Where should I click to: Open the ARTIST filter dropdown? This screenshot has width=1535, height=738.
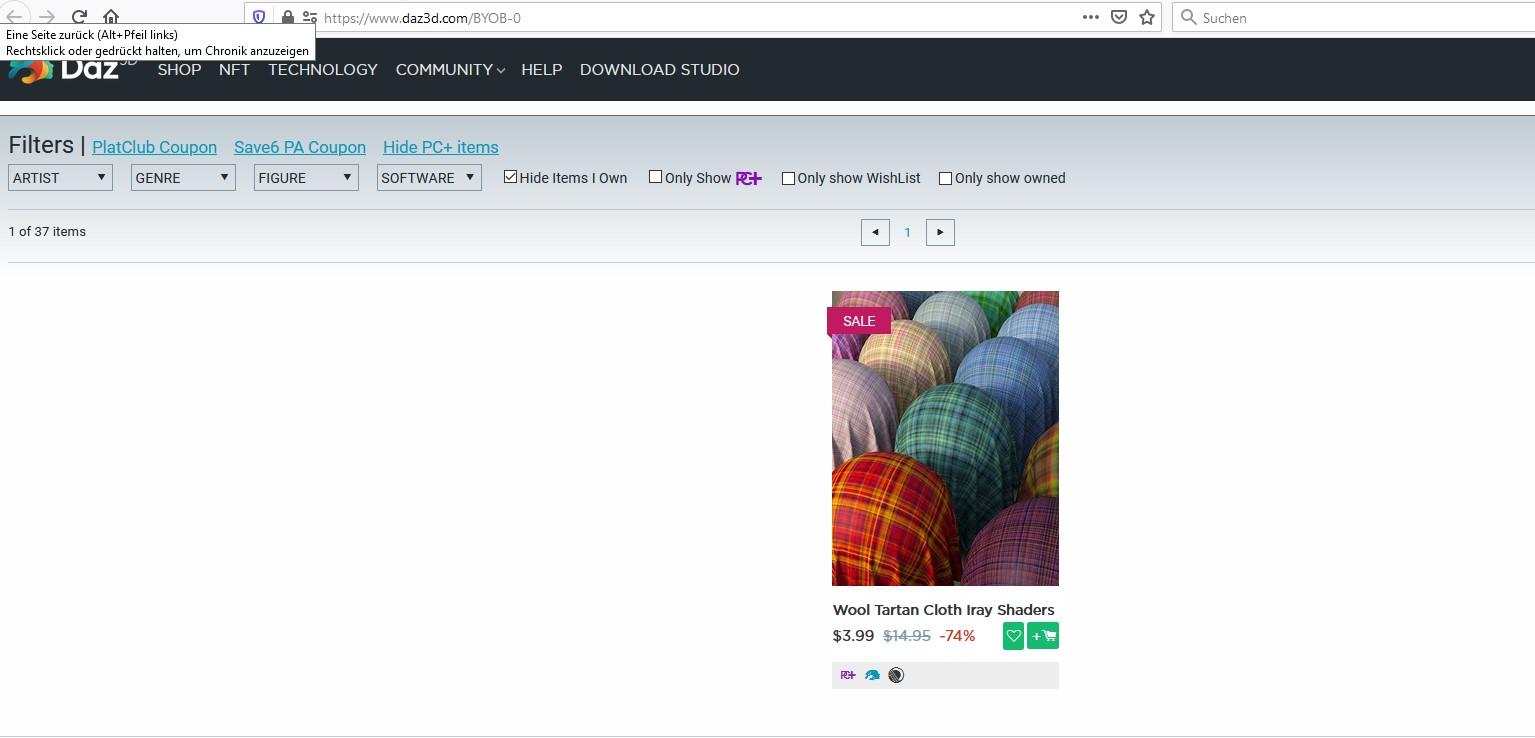tap(60, 177)
